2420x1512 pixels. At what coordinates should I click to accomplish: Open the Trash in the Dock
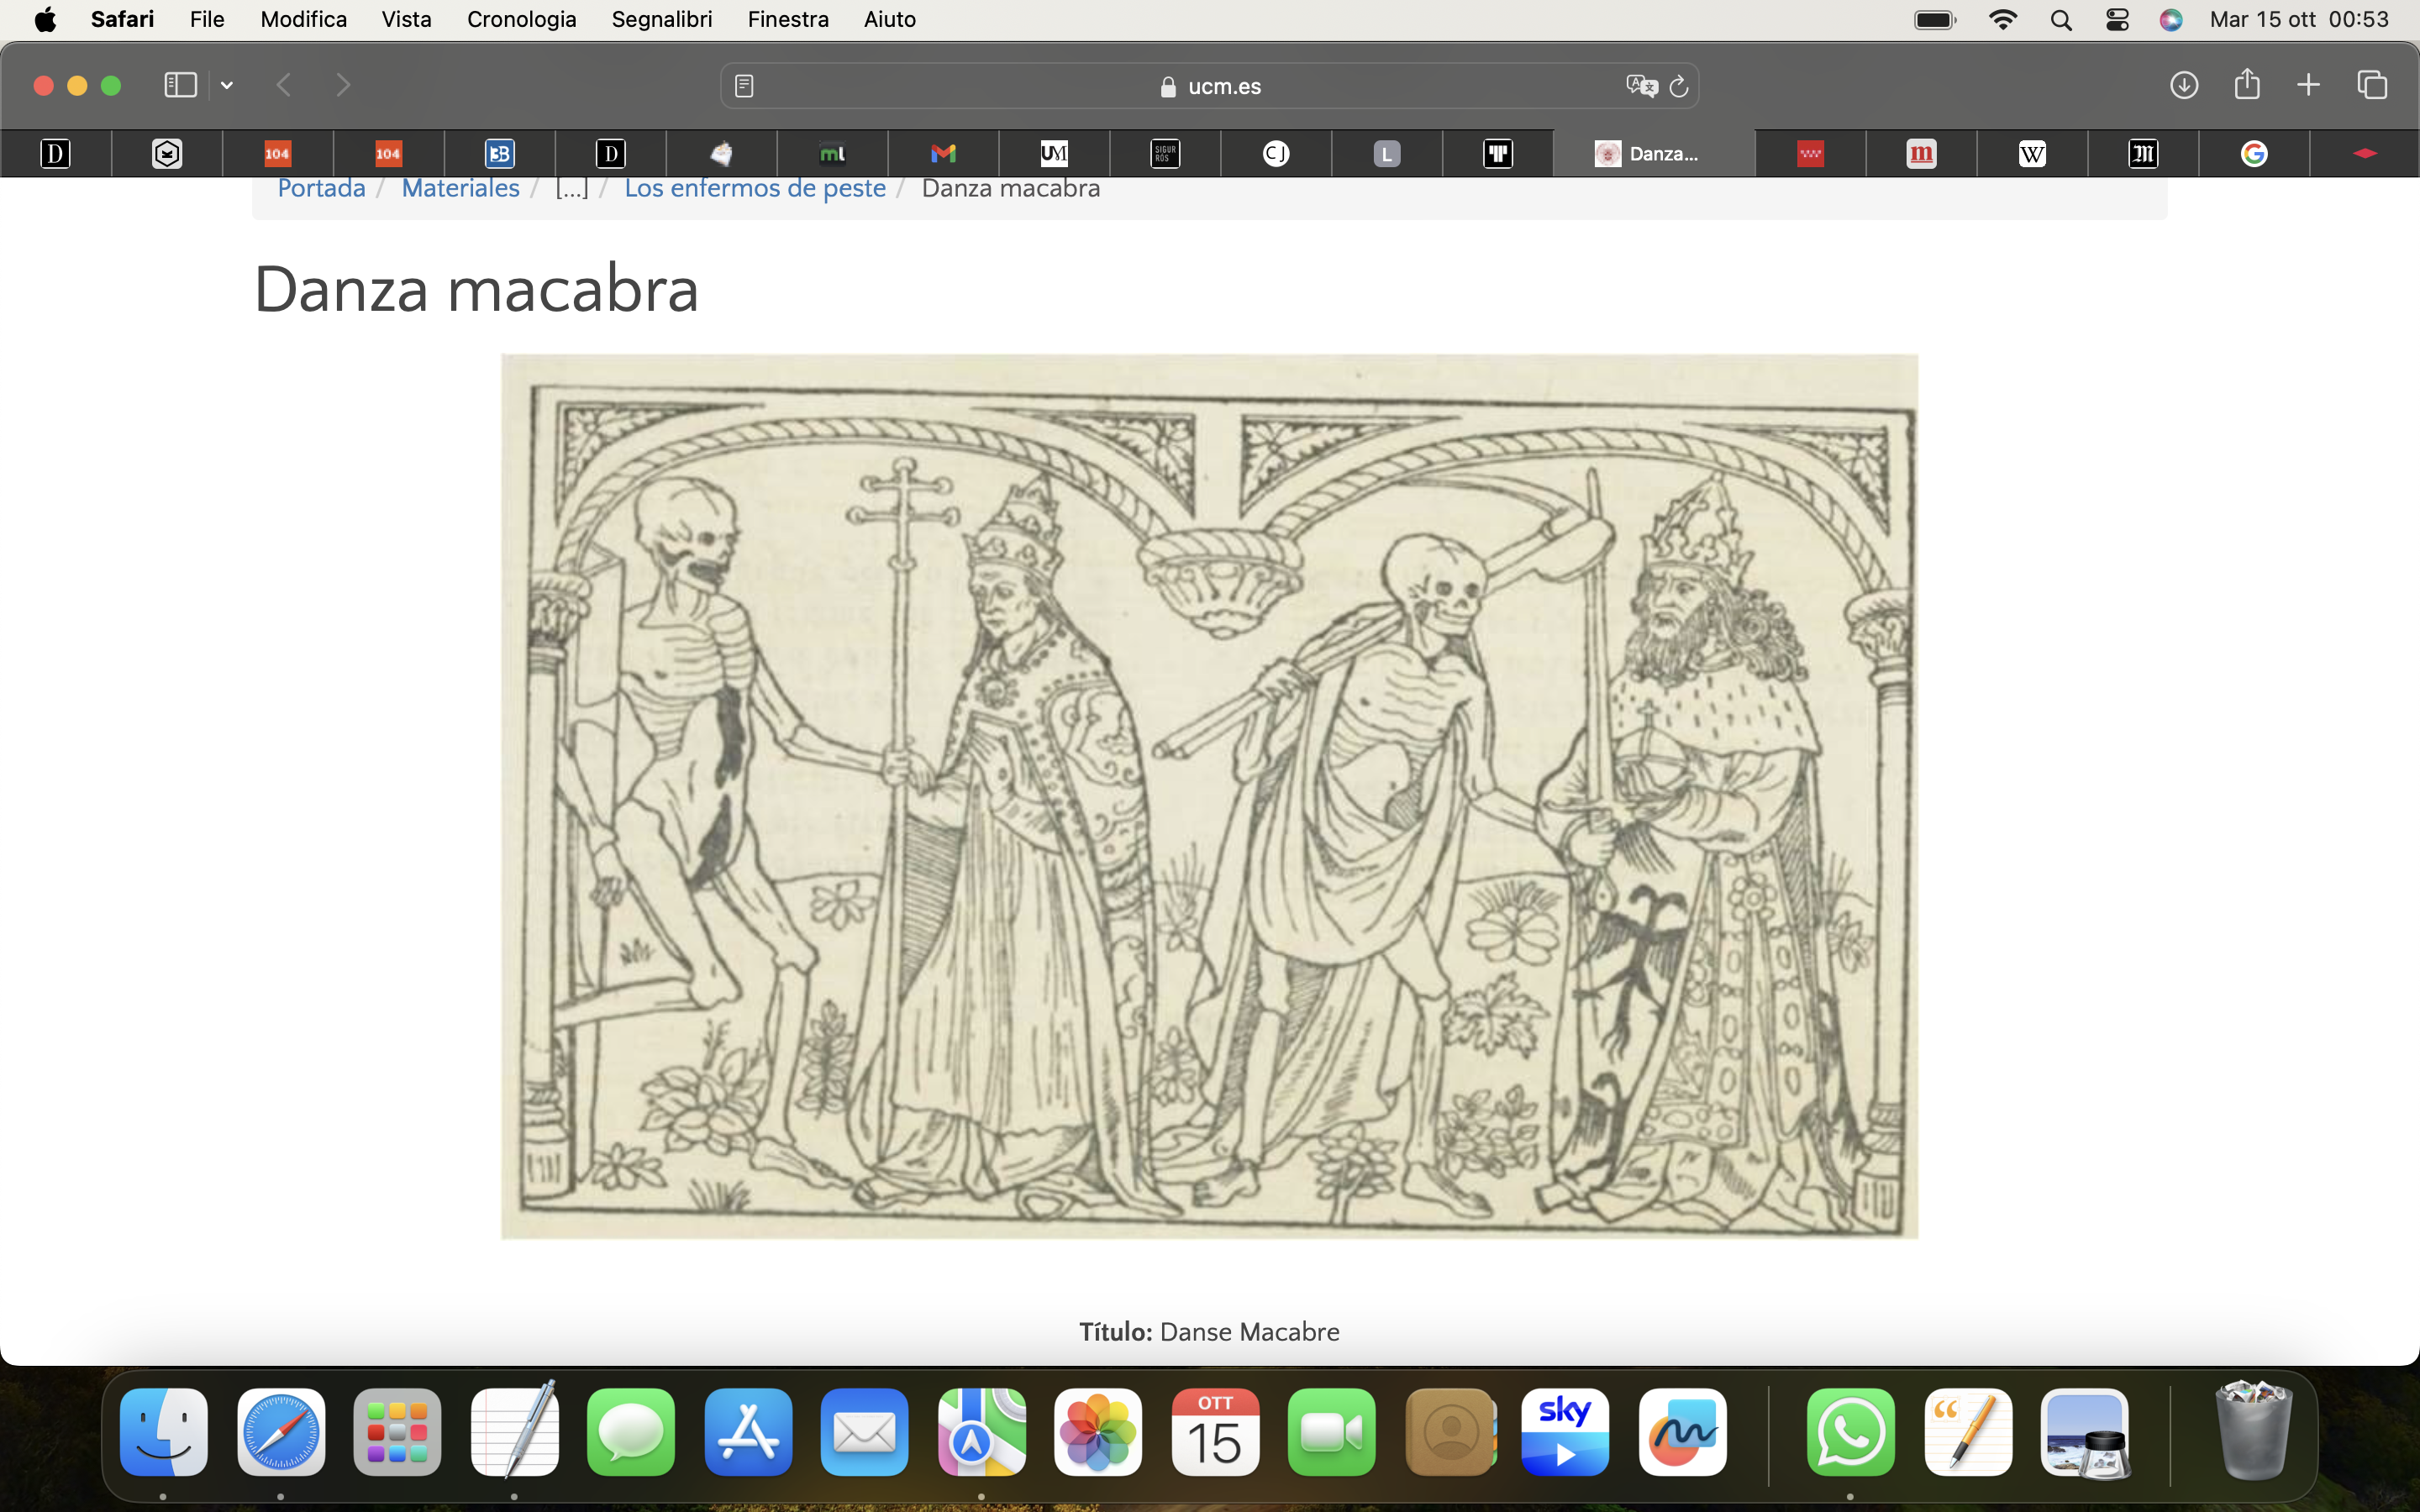click(2253, 1430)
